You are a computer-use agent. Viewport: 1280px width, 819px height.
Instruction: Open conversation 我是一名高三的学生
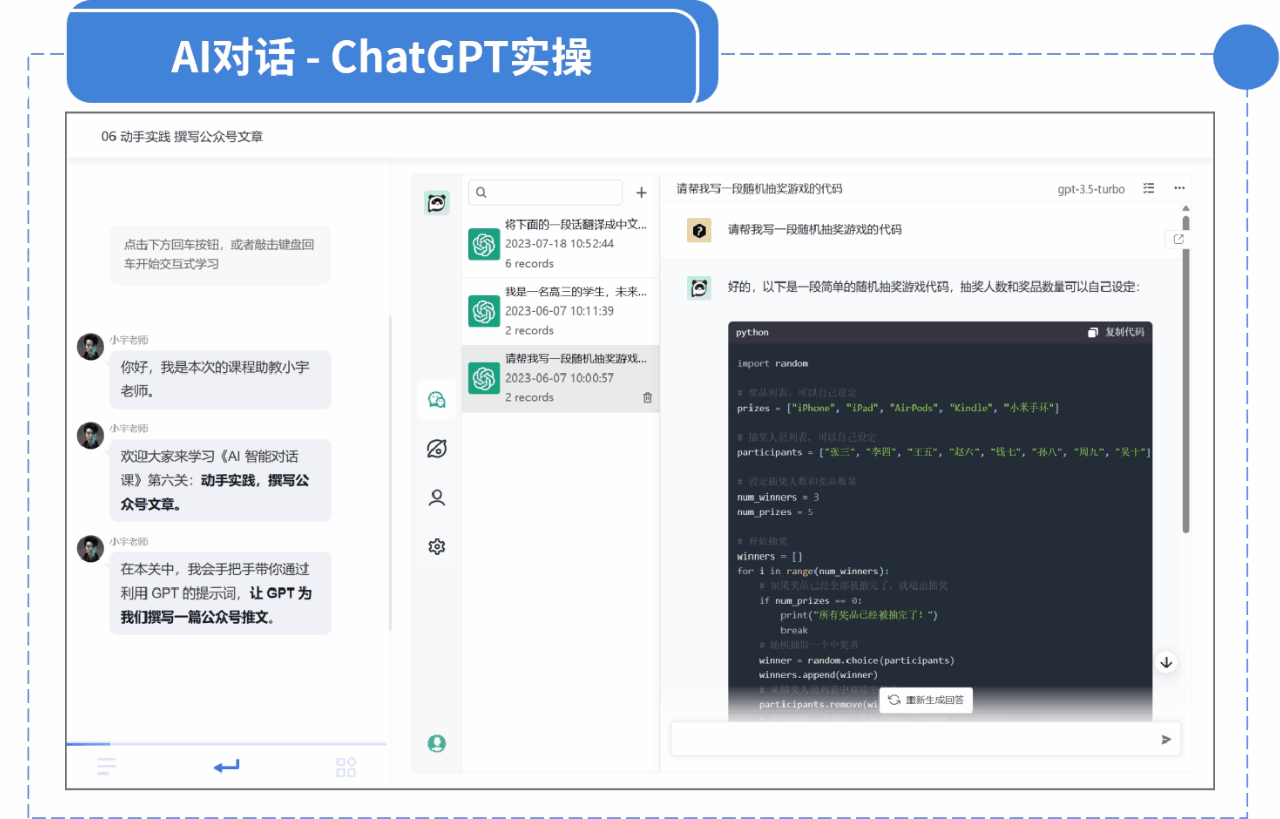[560, 311]
